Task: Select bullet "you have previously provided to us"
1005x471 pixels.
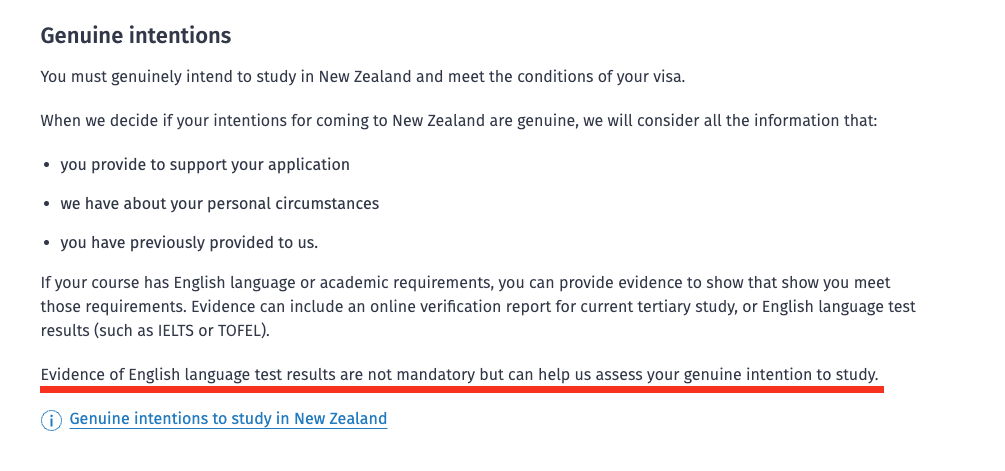Action: click(189, 243)
